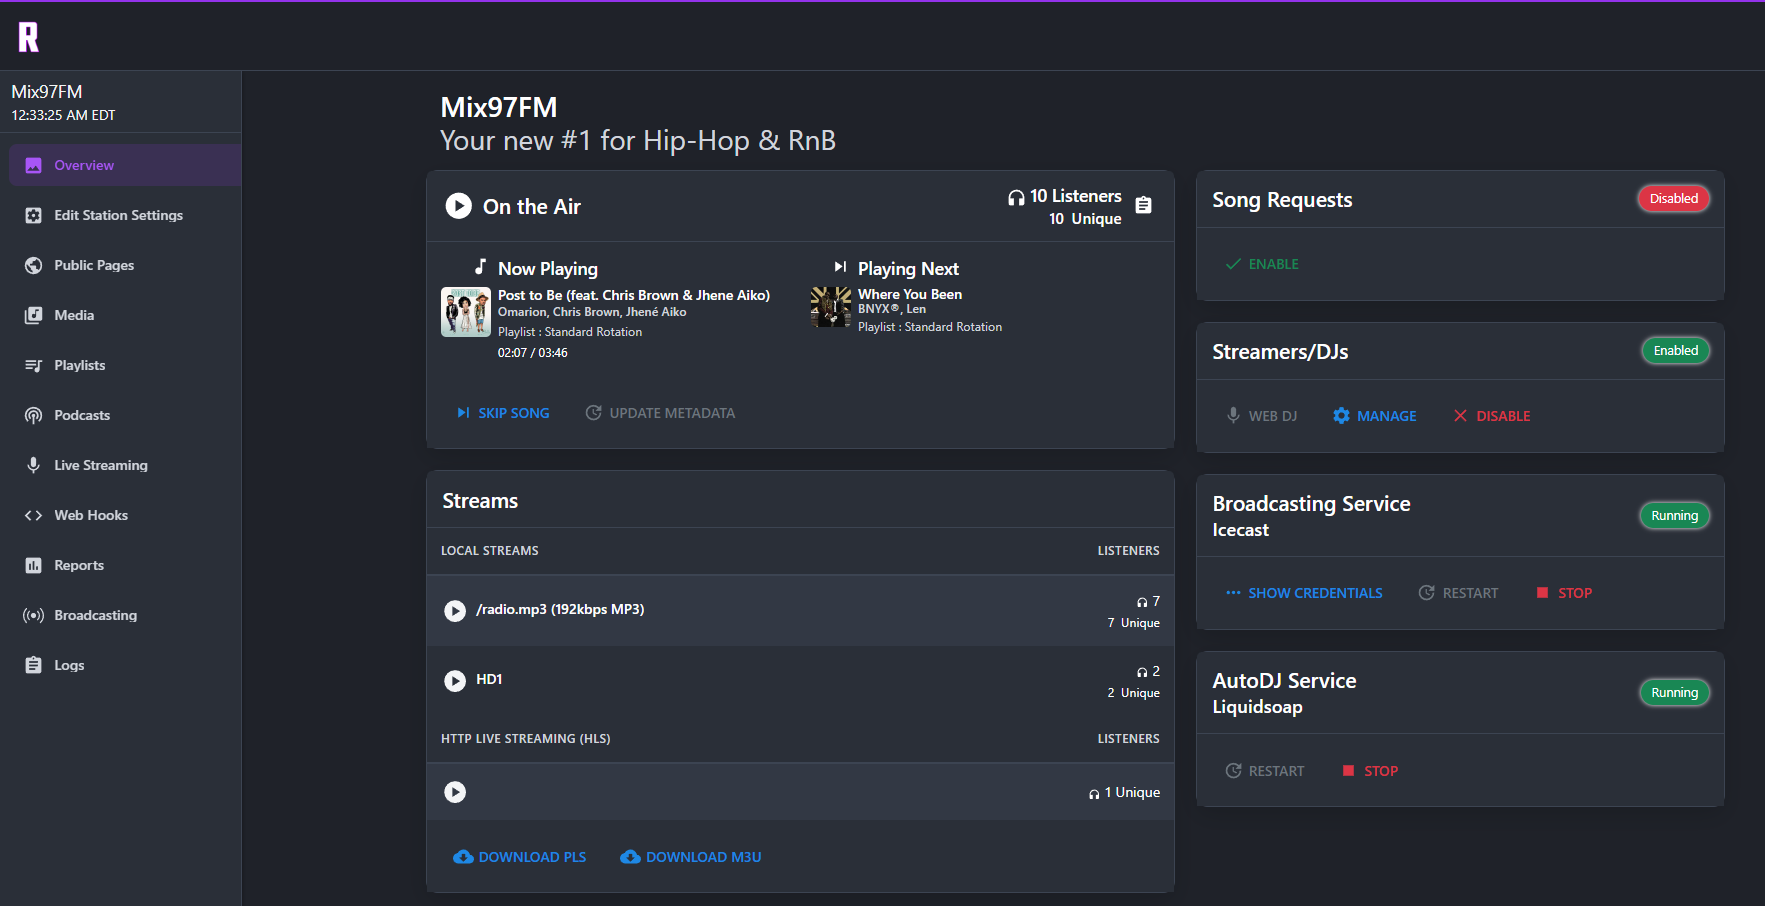Screen dimensions: 1765x906
Task: Restart the AutoDJ Liquidsoap service
Action: [x=1265, y=771]
